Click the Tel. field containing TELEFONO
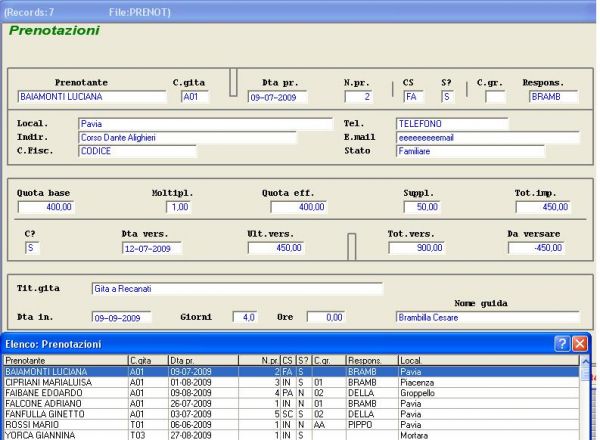 point(452,124)
